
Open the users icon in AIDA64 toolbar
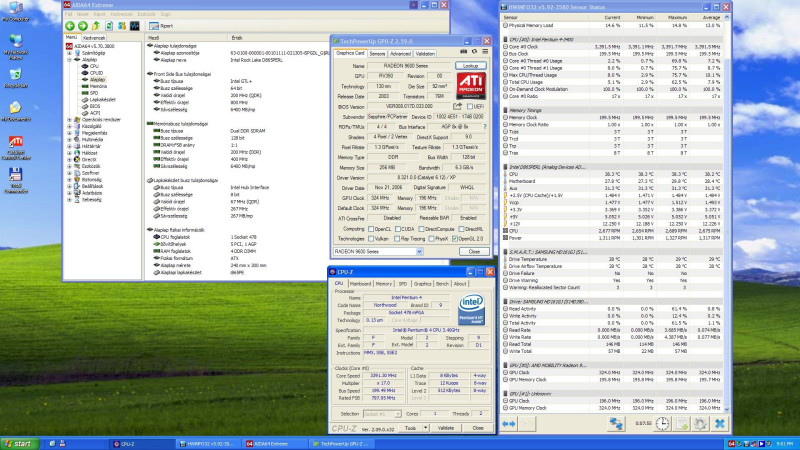tap(122, 26)
